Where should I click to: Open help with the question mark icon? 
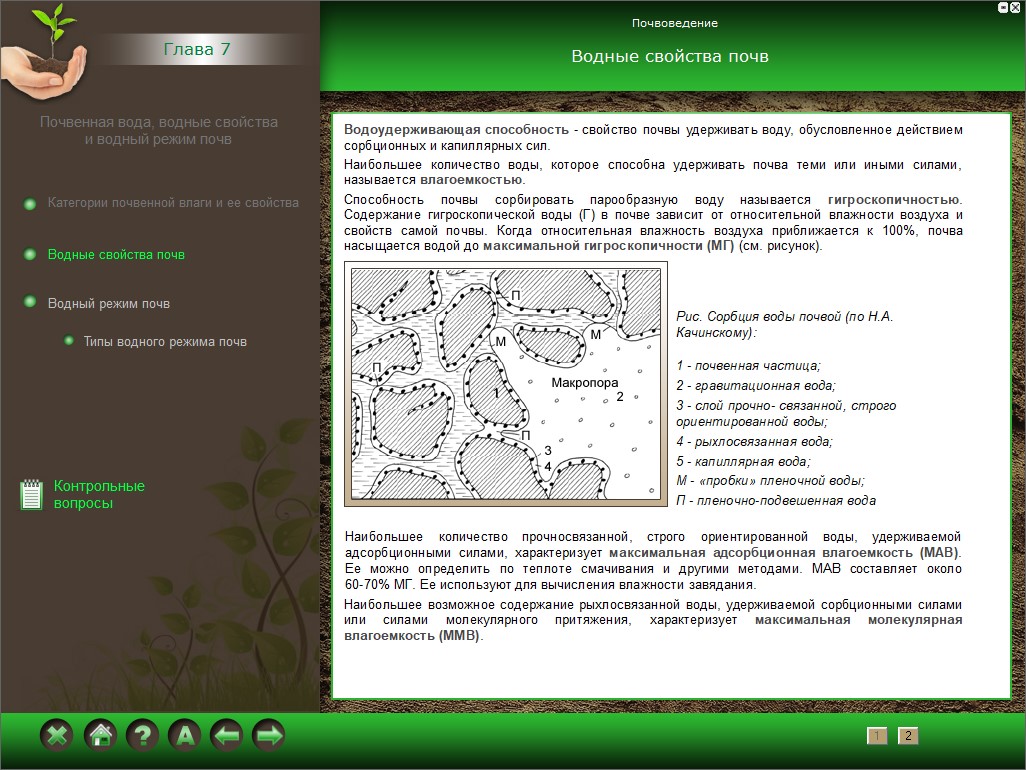142,736
